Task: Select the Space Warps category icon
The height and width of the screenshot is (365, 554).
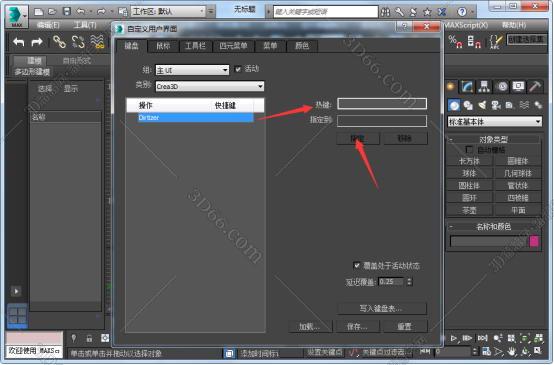Action: pyautogui.click(x=524, y=105)
